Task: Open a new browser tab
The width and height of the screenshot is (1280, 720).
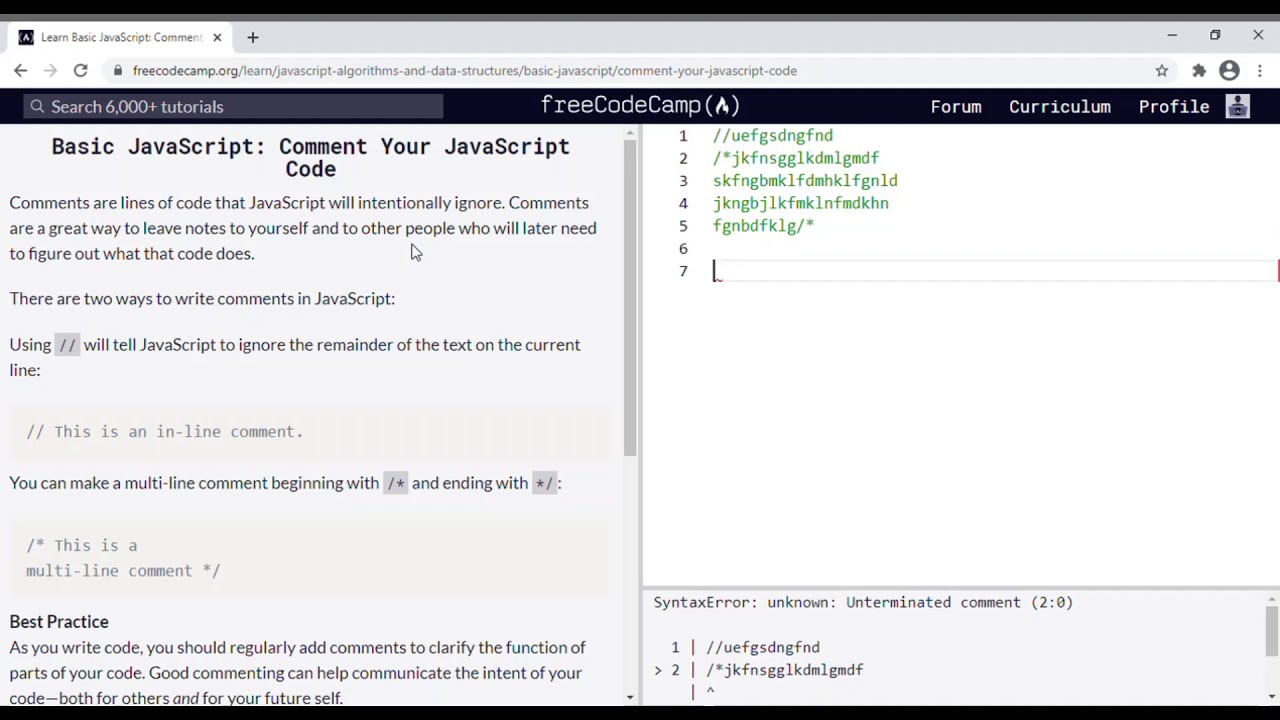Action: pos(253,37)
